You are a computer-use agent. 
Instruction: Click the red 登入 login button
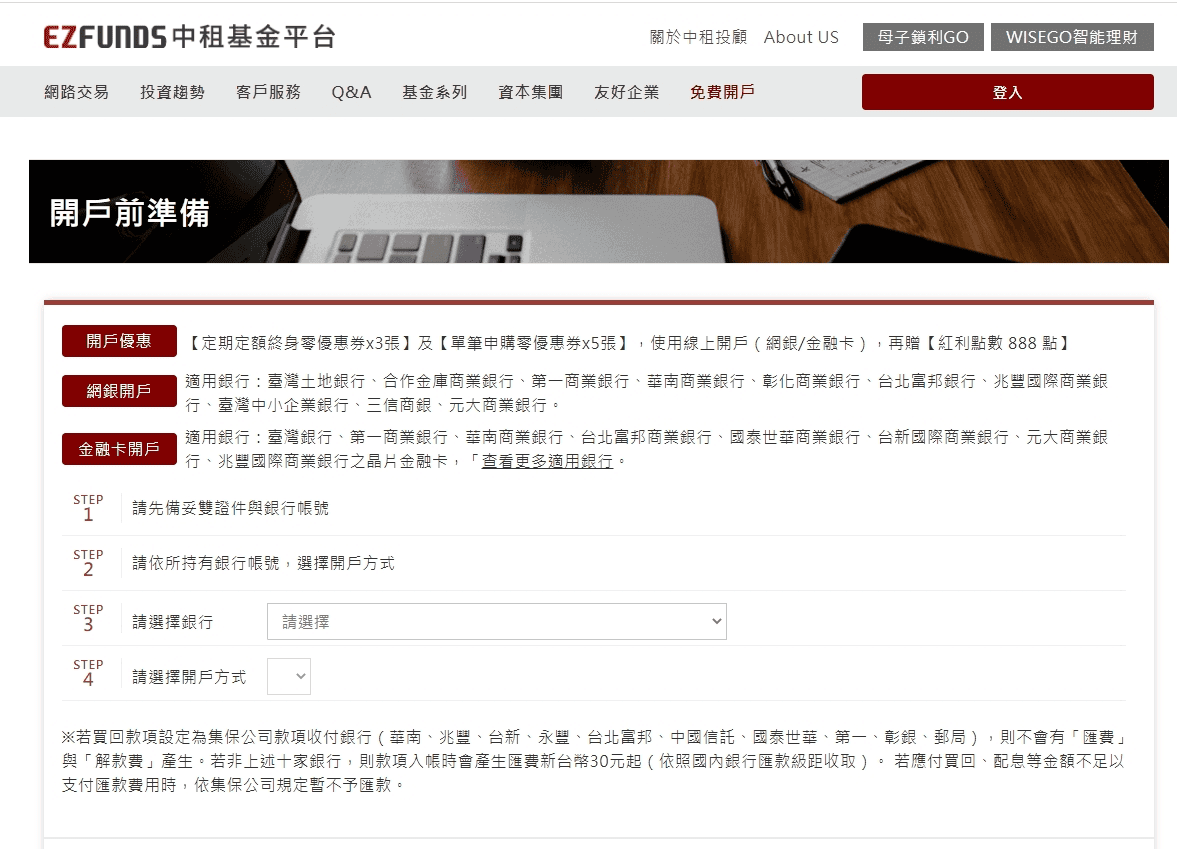coord(1007,92)
